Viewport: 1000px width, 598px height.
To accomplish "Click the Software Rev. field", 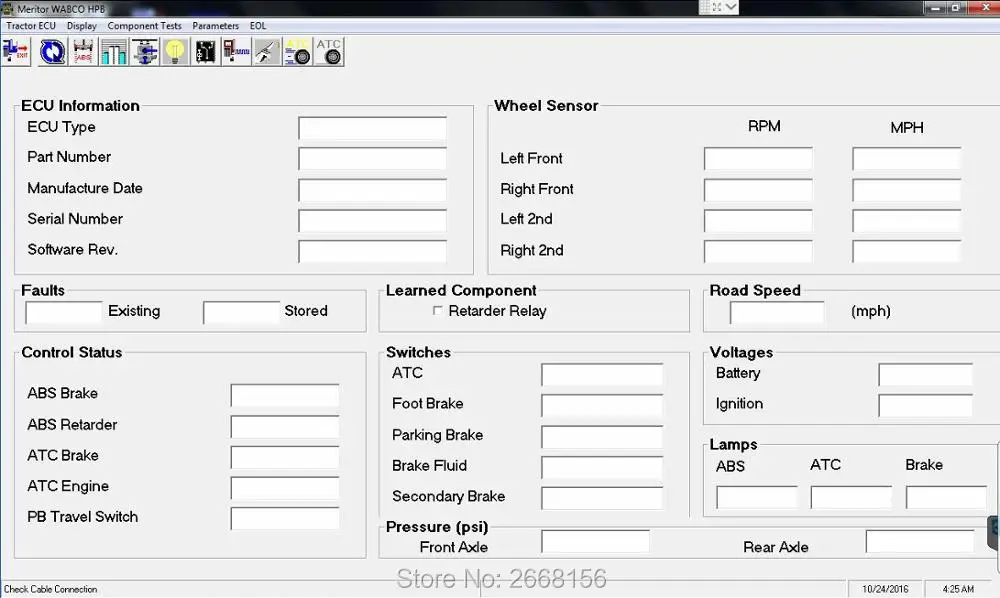I will click(x=372, y=251).
